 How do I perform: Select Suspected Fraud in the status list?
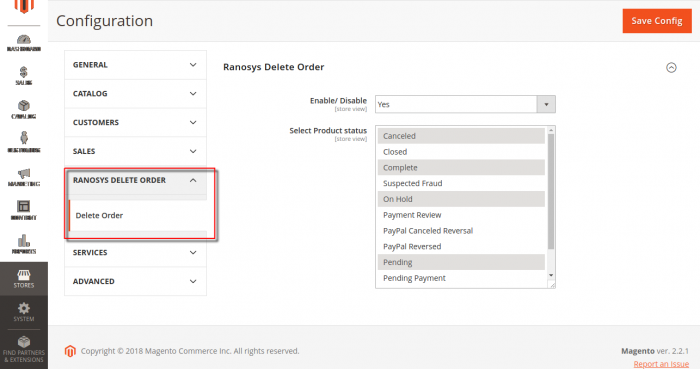461,183
